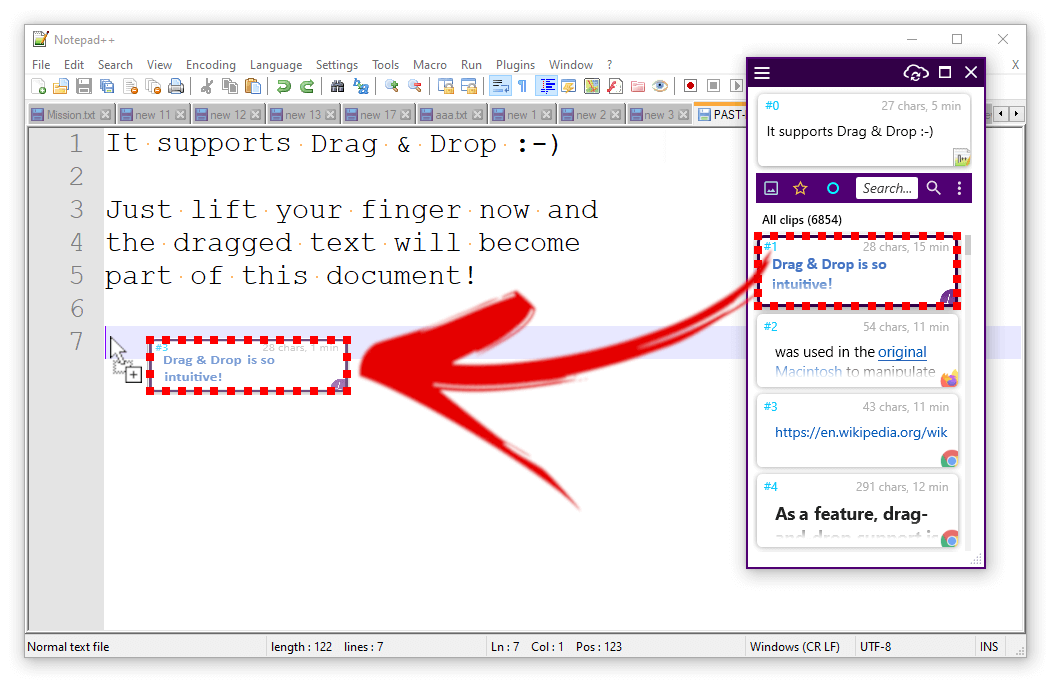Toggle the cyan circle filter in clipboard panel
The height and width of the screenshot is (682, 1051).
click(x=832, y=188)
